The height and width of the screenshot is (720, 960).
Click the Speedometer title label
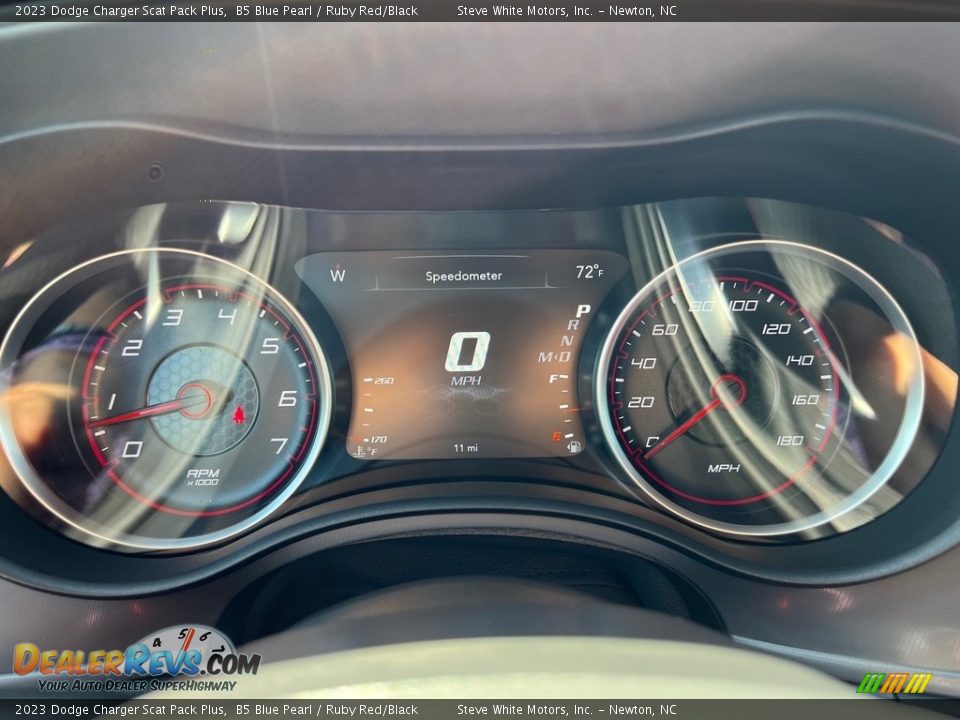[x=463, y=276]
